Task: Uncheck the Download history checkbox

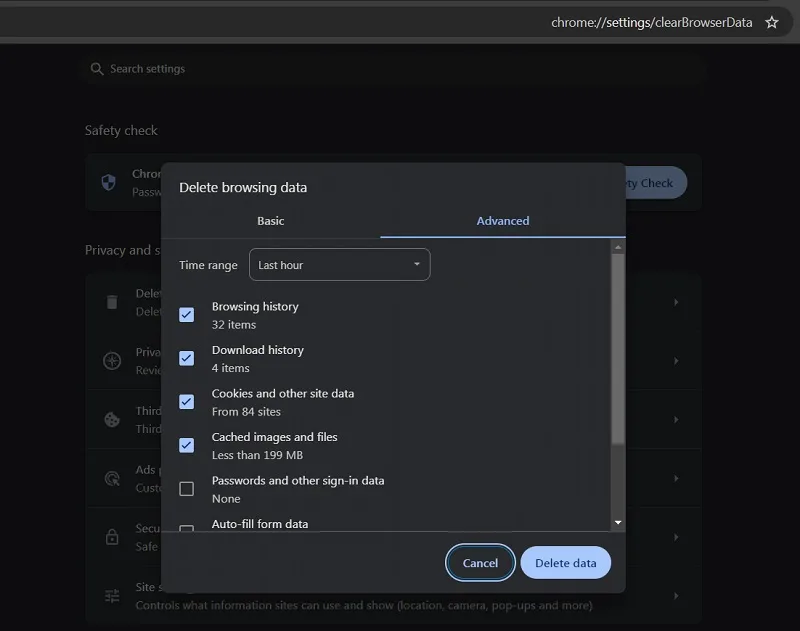Action: 187,358
